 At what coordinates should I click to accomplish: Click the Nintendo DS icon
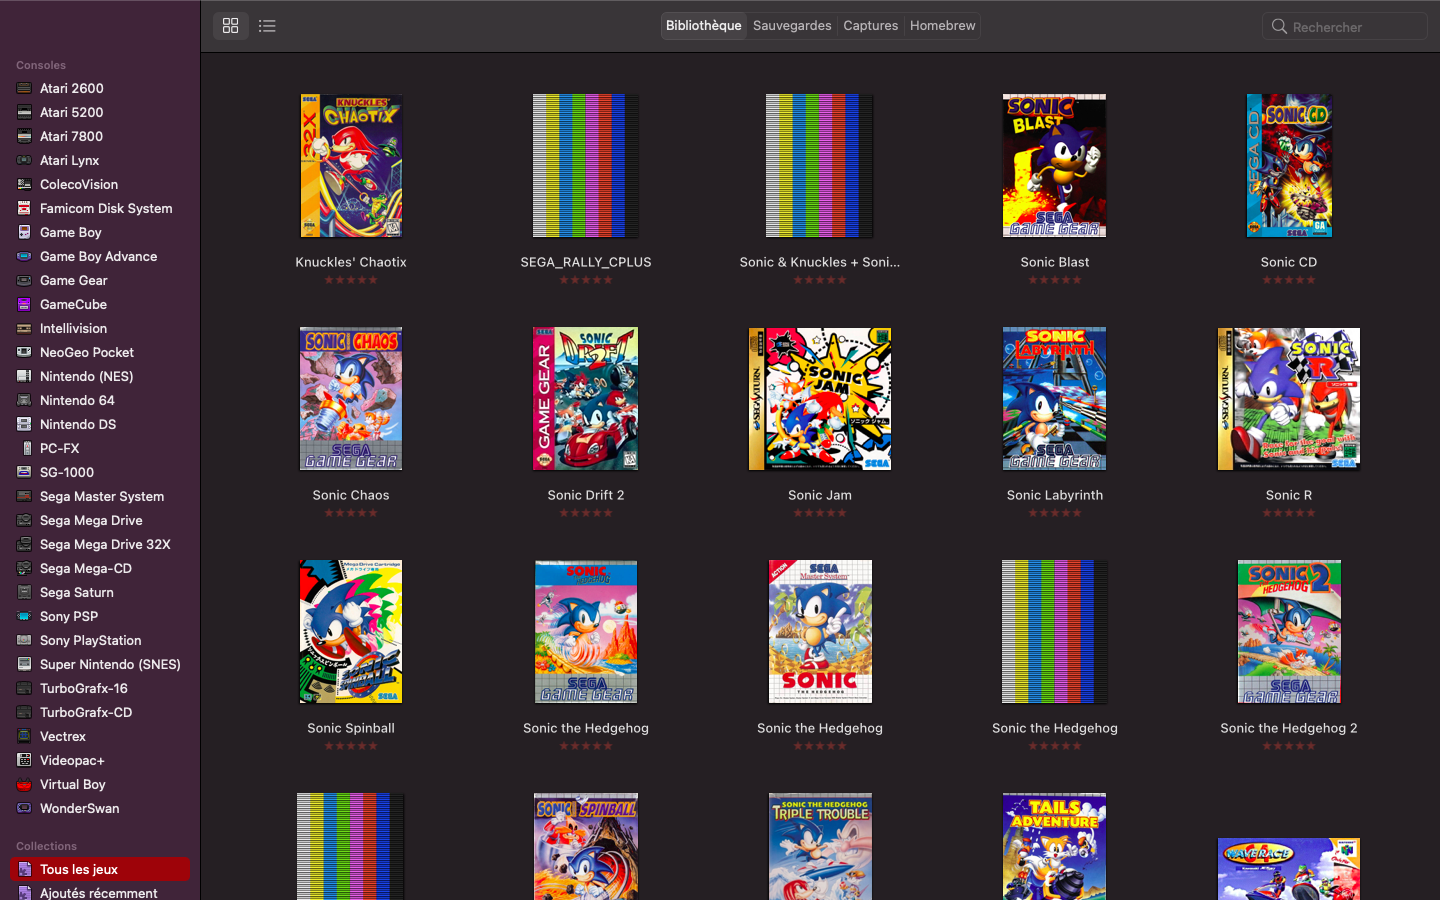tap(24, 424)
